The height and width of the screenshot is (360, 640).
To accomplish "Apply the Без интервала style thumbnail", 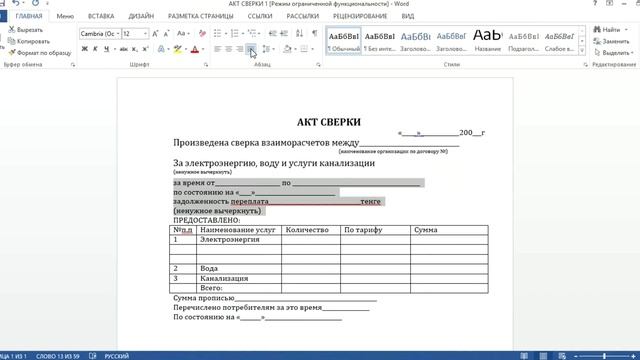I will (380, 40).
